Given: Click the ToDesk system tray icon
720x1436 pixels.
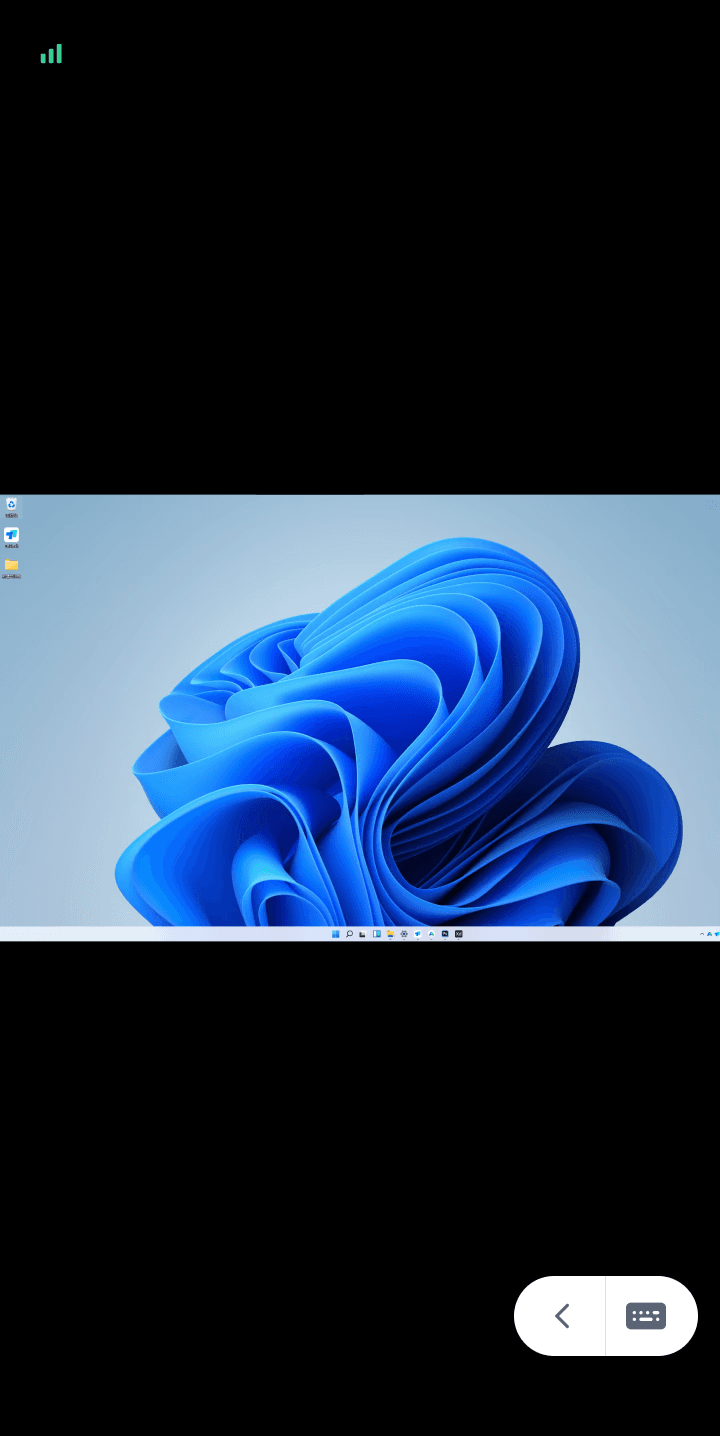Looking at the screenshot, I should tap(717, 934).
